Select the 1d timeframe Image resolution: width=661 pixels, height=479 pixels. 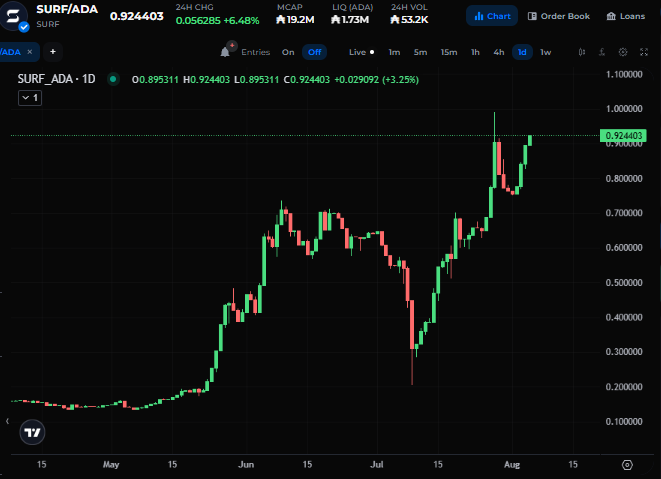click(x=522, y=52)
